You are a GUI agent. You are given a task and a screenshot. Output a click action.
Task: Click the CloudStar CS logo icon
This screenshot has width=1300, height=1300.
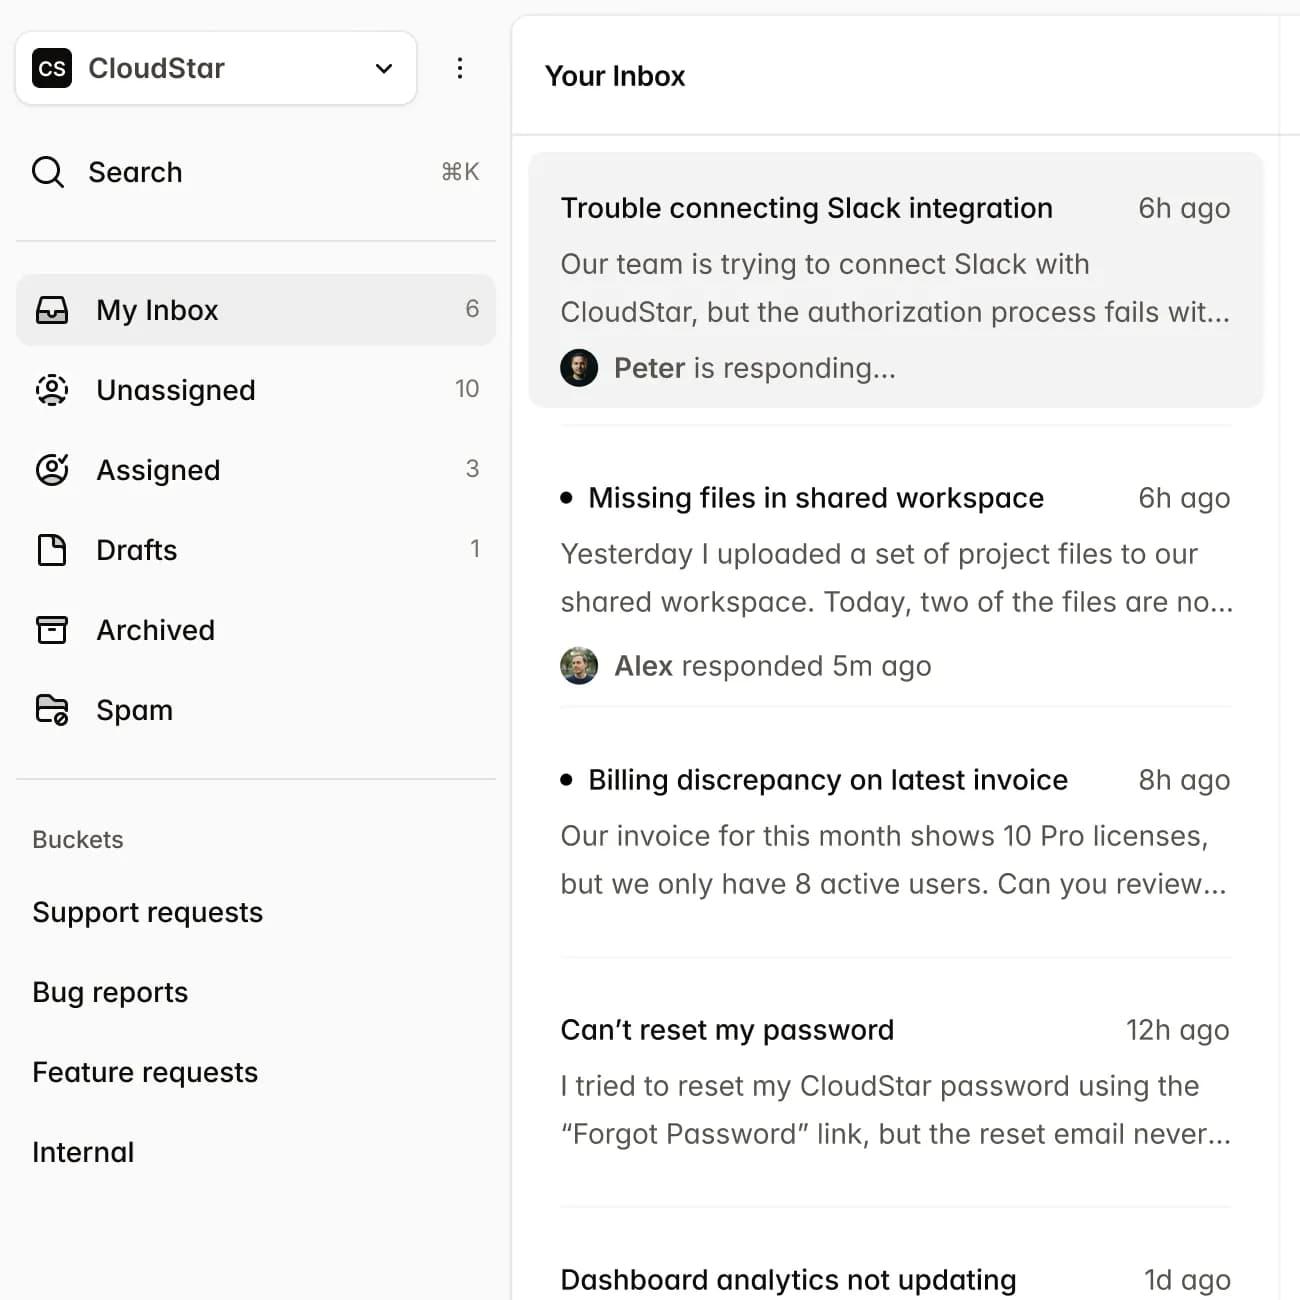tap(52, 68)
